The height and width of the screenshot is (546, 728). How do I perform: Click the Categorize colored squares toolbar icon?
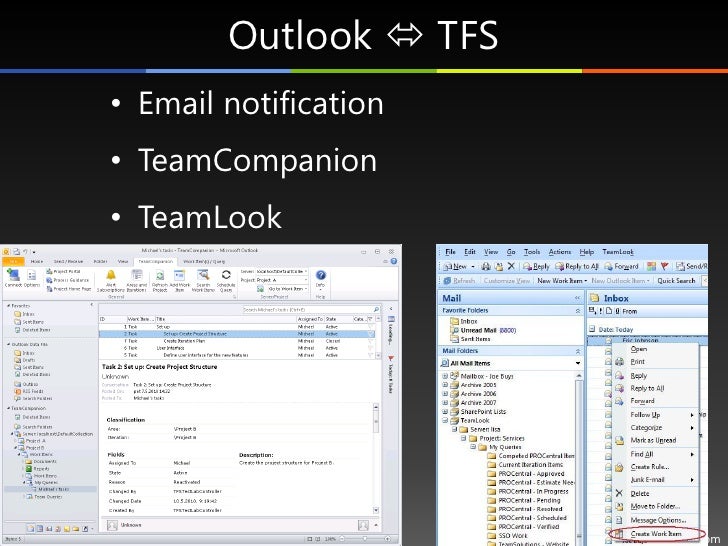[651, 266]
